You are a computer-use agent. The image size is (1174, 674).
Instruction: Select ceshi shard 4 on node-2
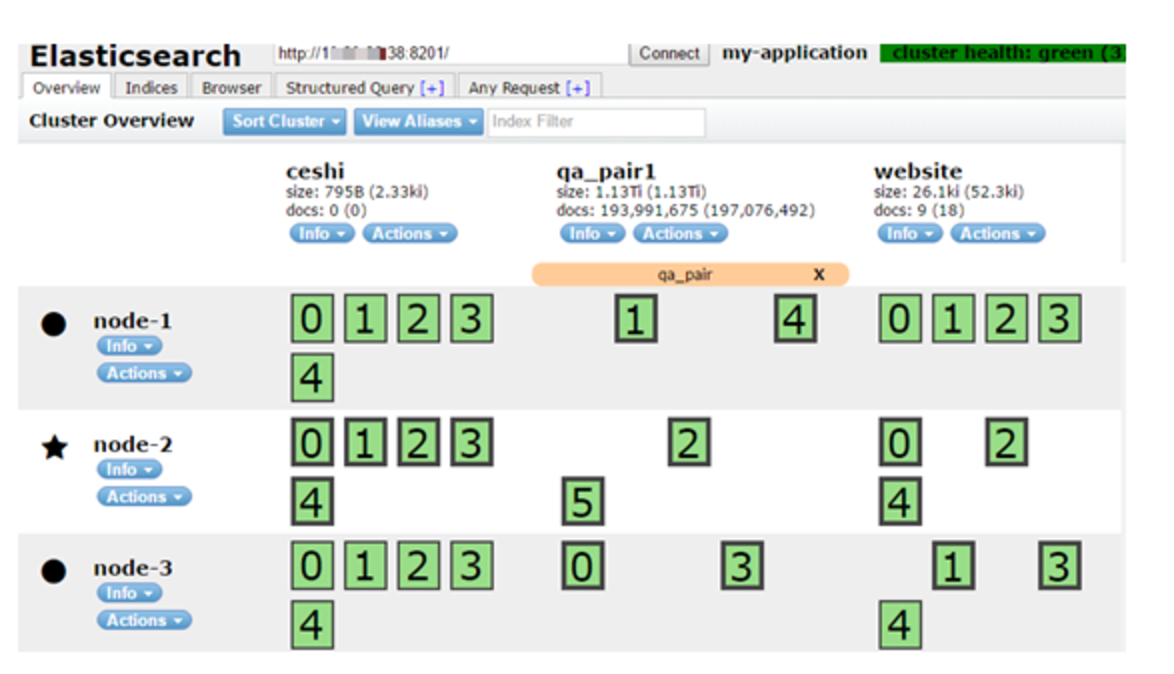(312, 501)
